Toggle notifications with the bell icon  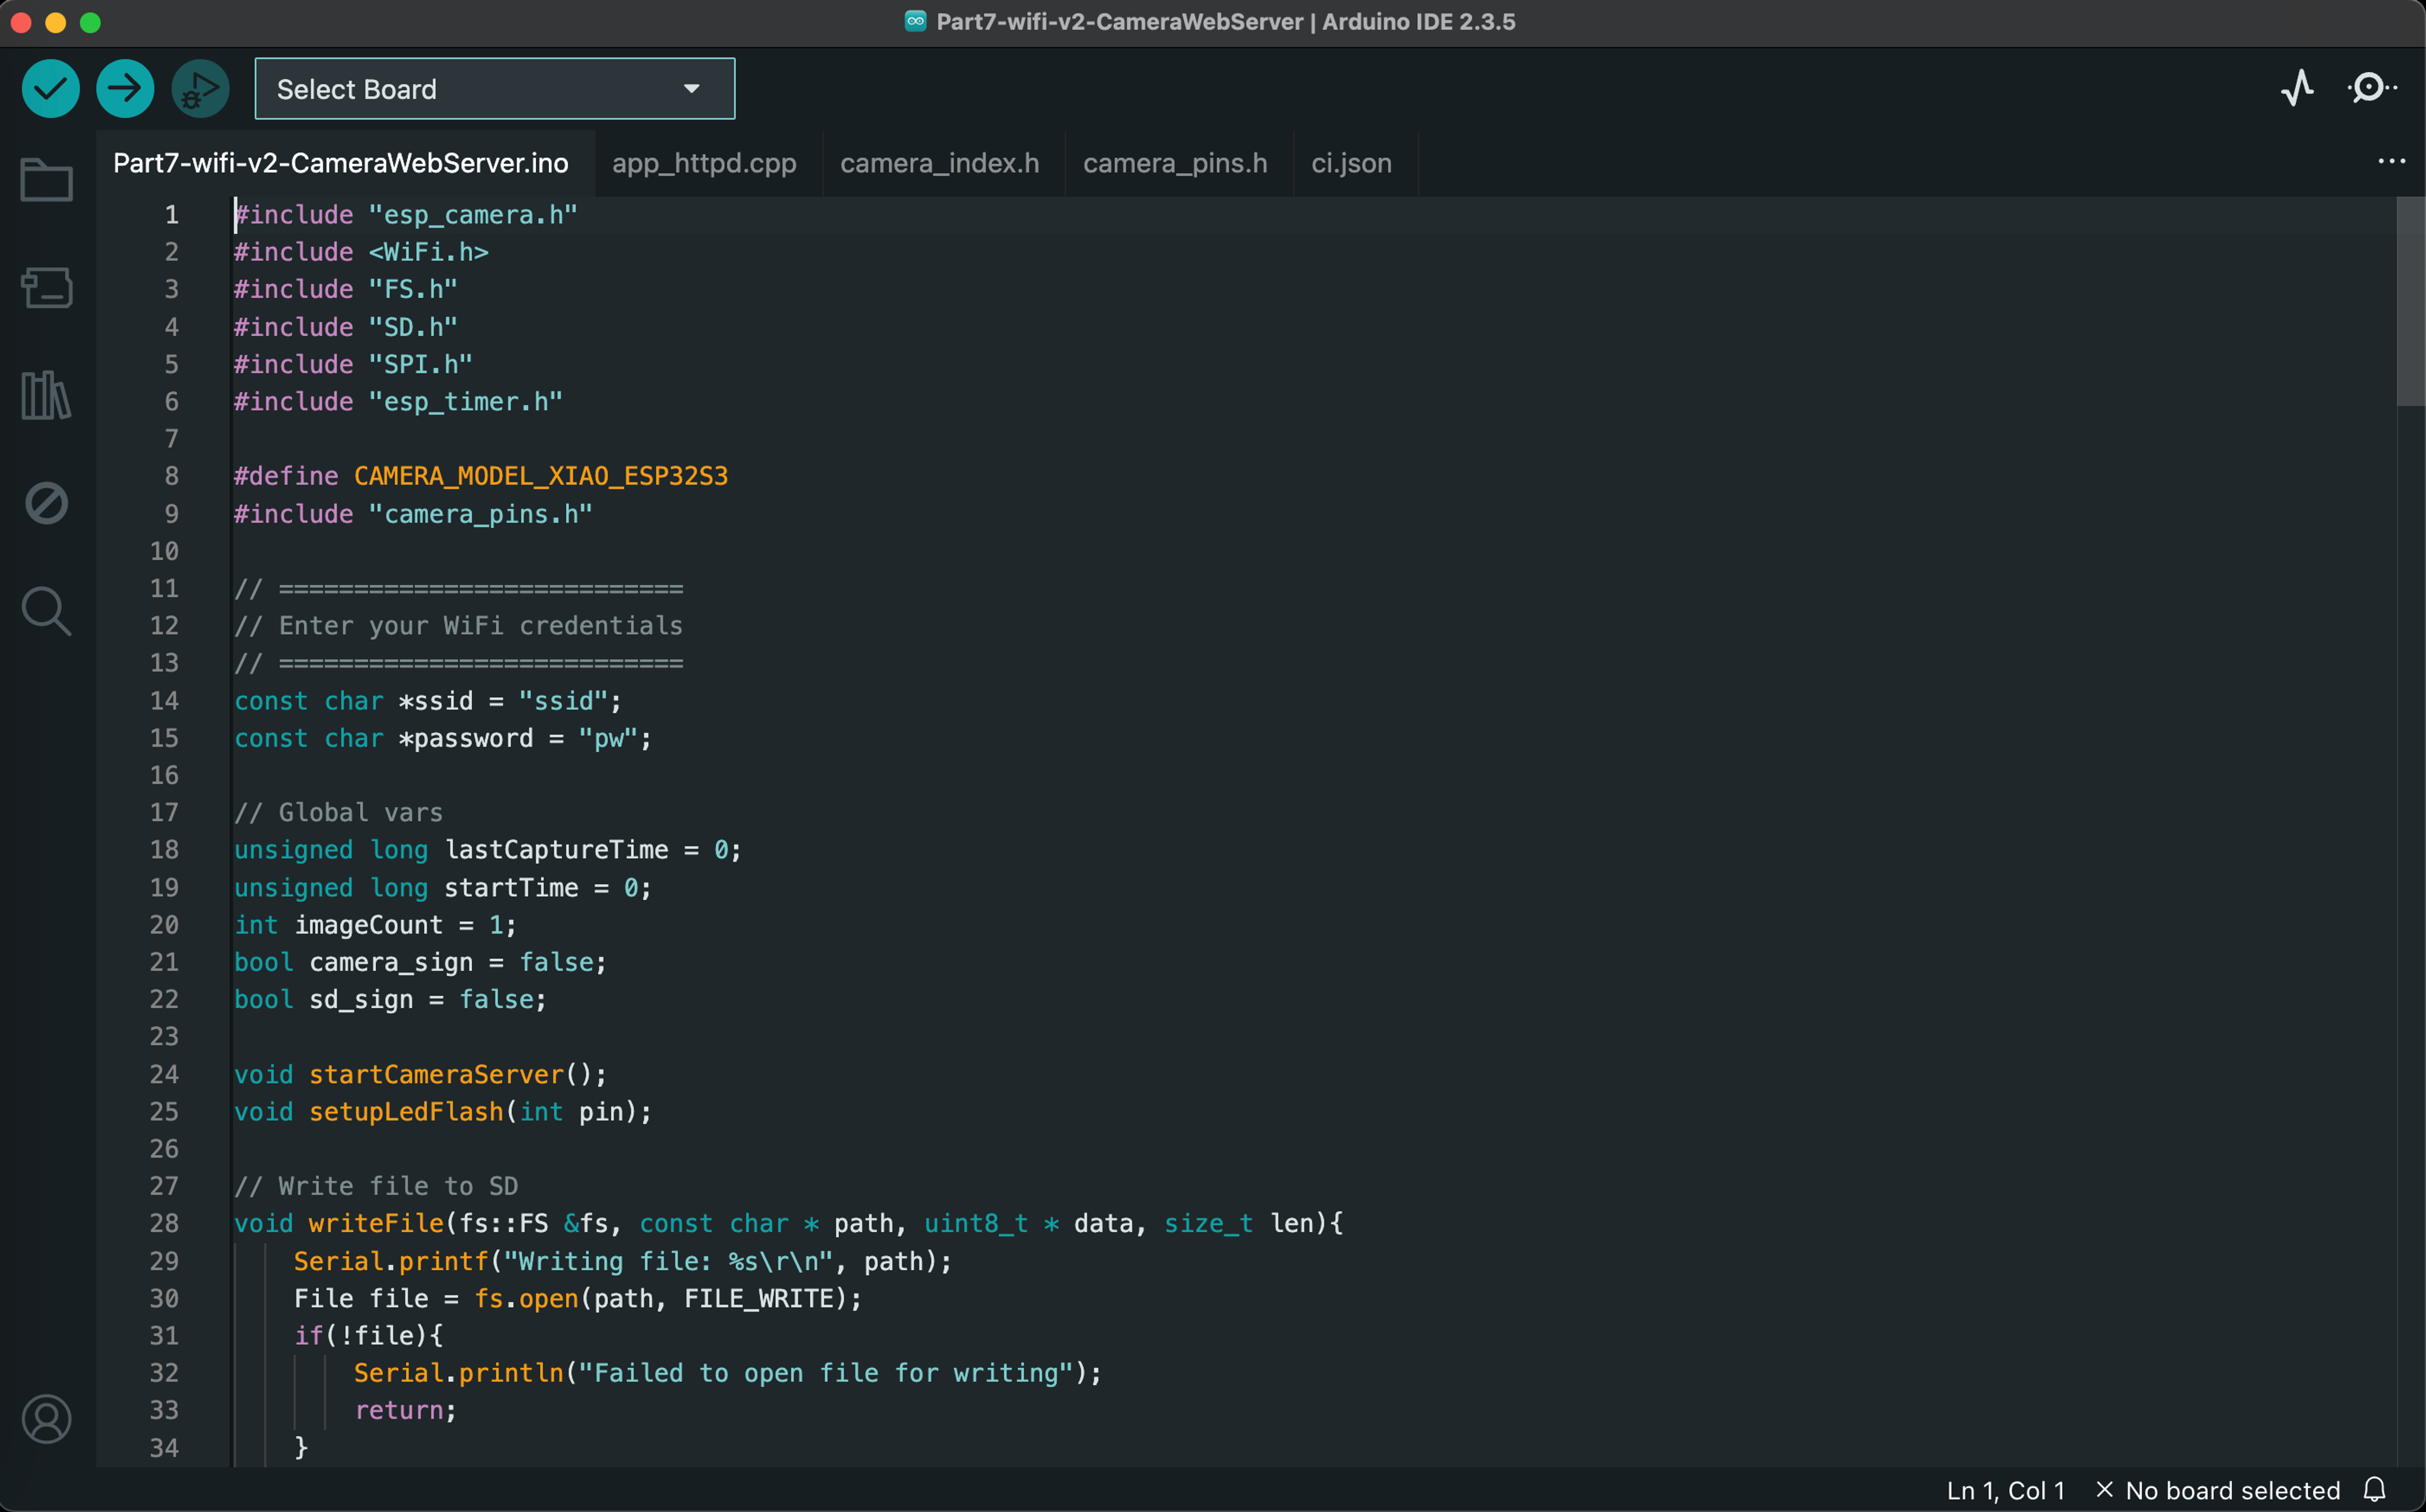pyautogui.click(x=2374, y=1489)
